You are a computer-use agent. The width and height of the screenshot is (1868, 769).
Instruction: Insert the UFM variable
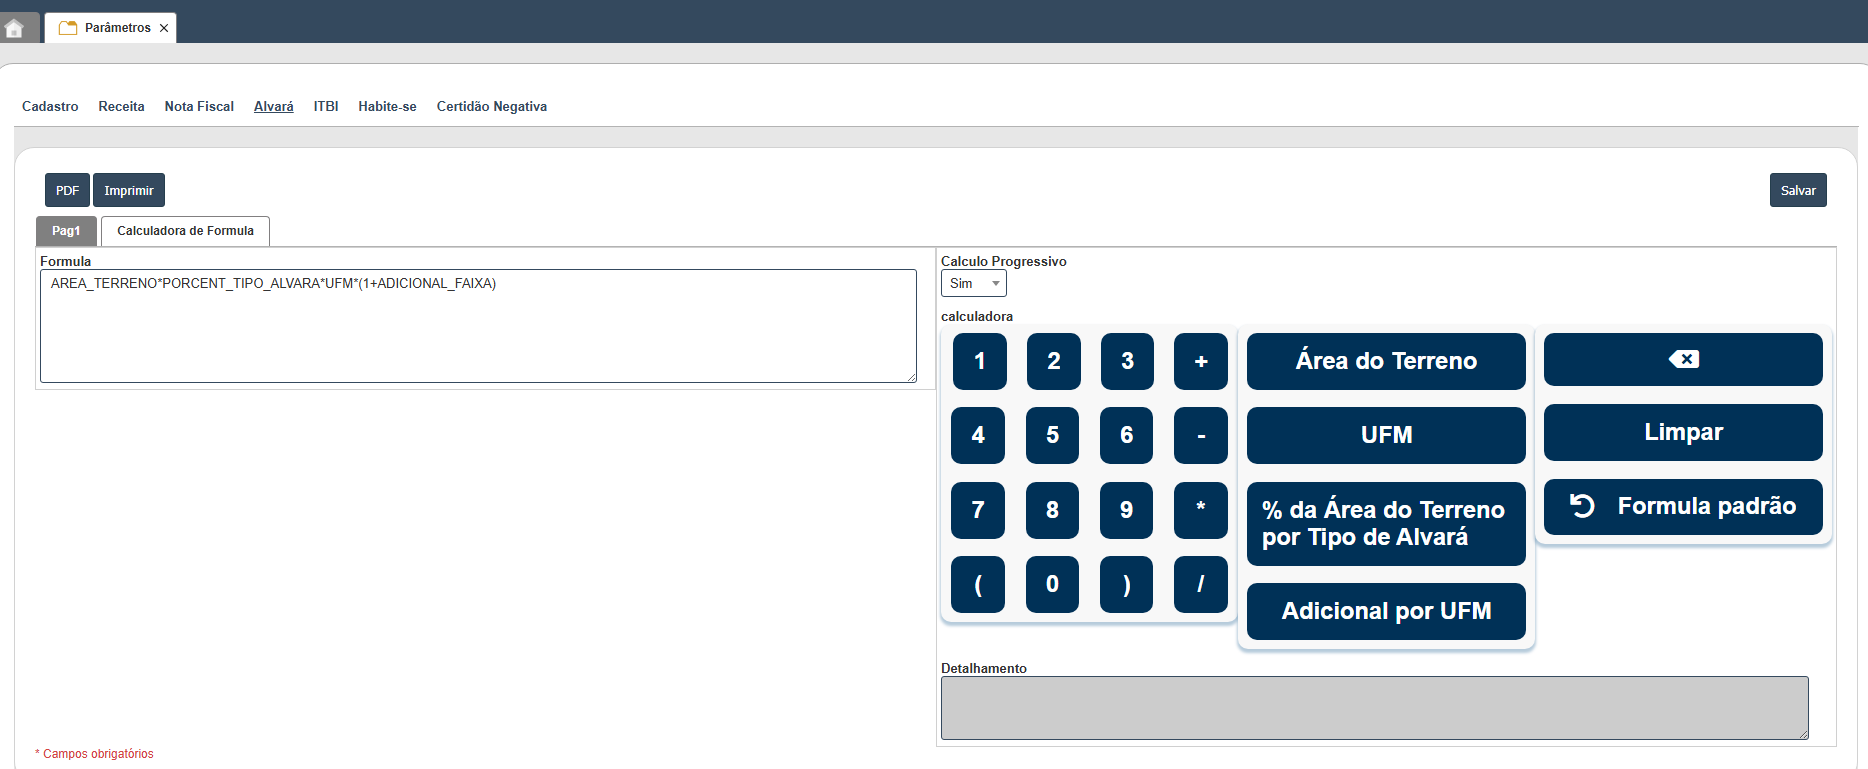pos(1386,435)
